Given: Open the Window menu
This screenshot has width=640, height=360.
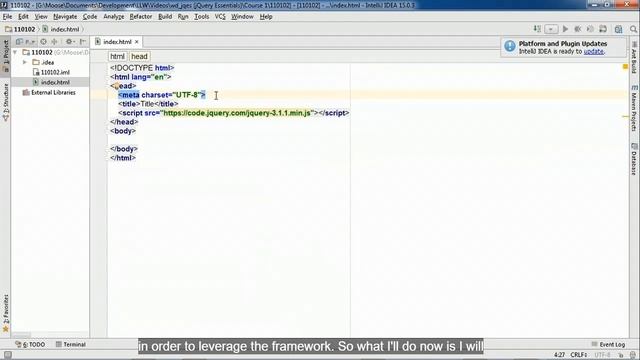Looking at the screenshot, I should coord(242,17).
